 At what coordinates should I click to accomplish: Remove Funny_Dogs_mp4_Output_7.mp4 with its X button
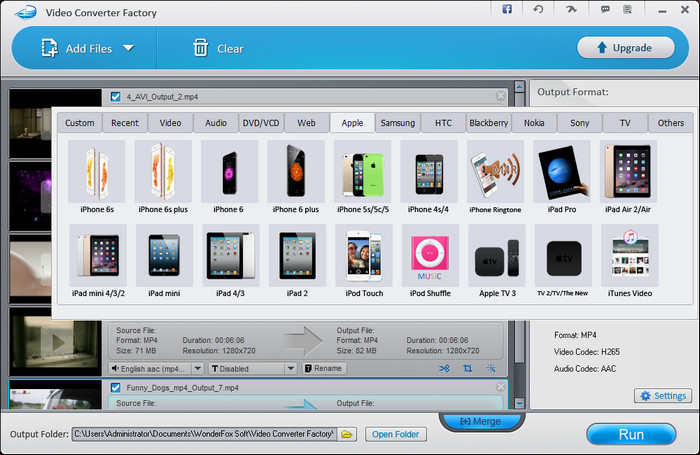[x=500, y=387]
